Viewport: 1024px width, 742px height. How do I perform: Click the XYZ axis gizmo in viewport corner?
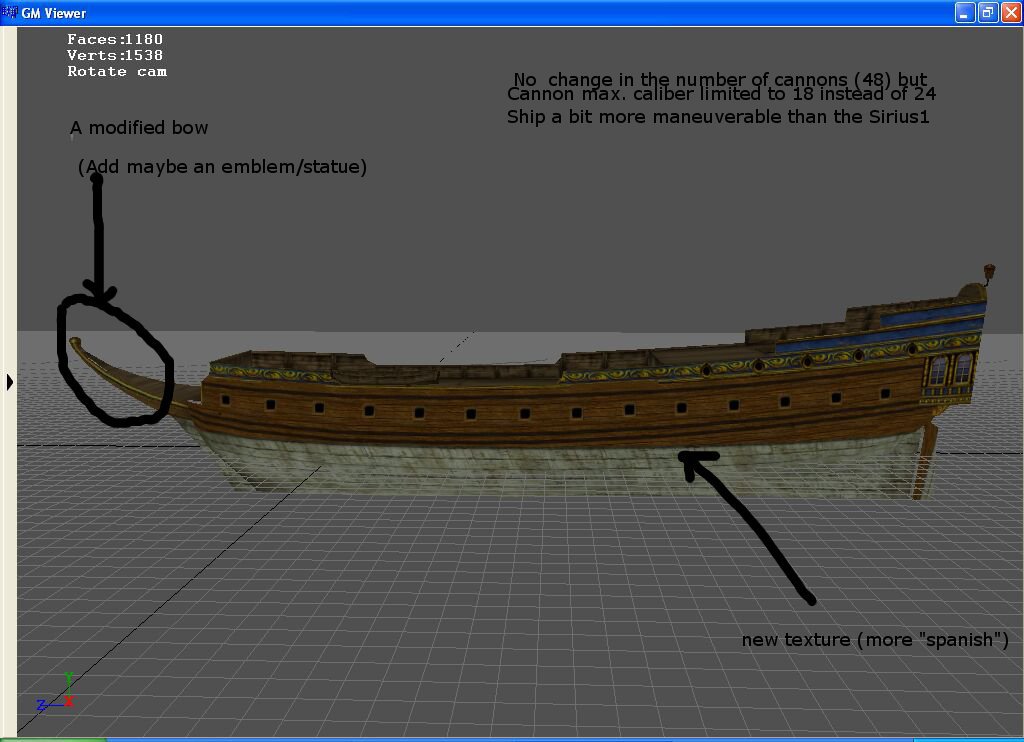(x=56, y=694)
